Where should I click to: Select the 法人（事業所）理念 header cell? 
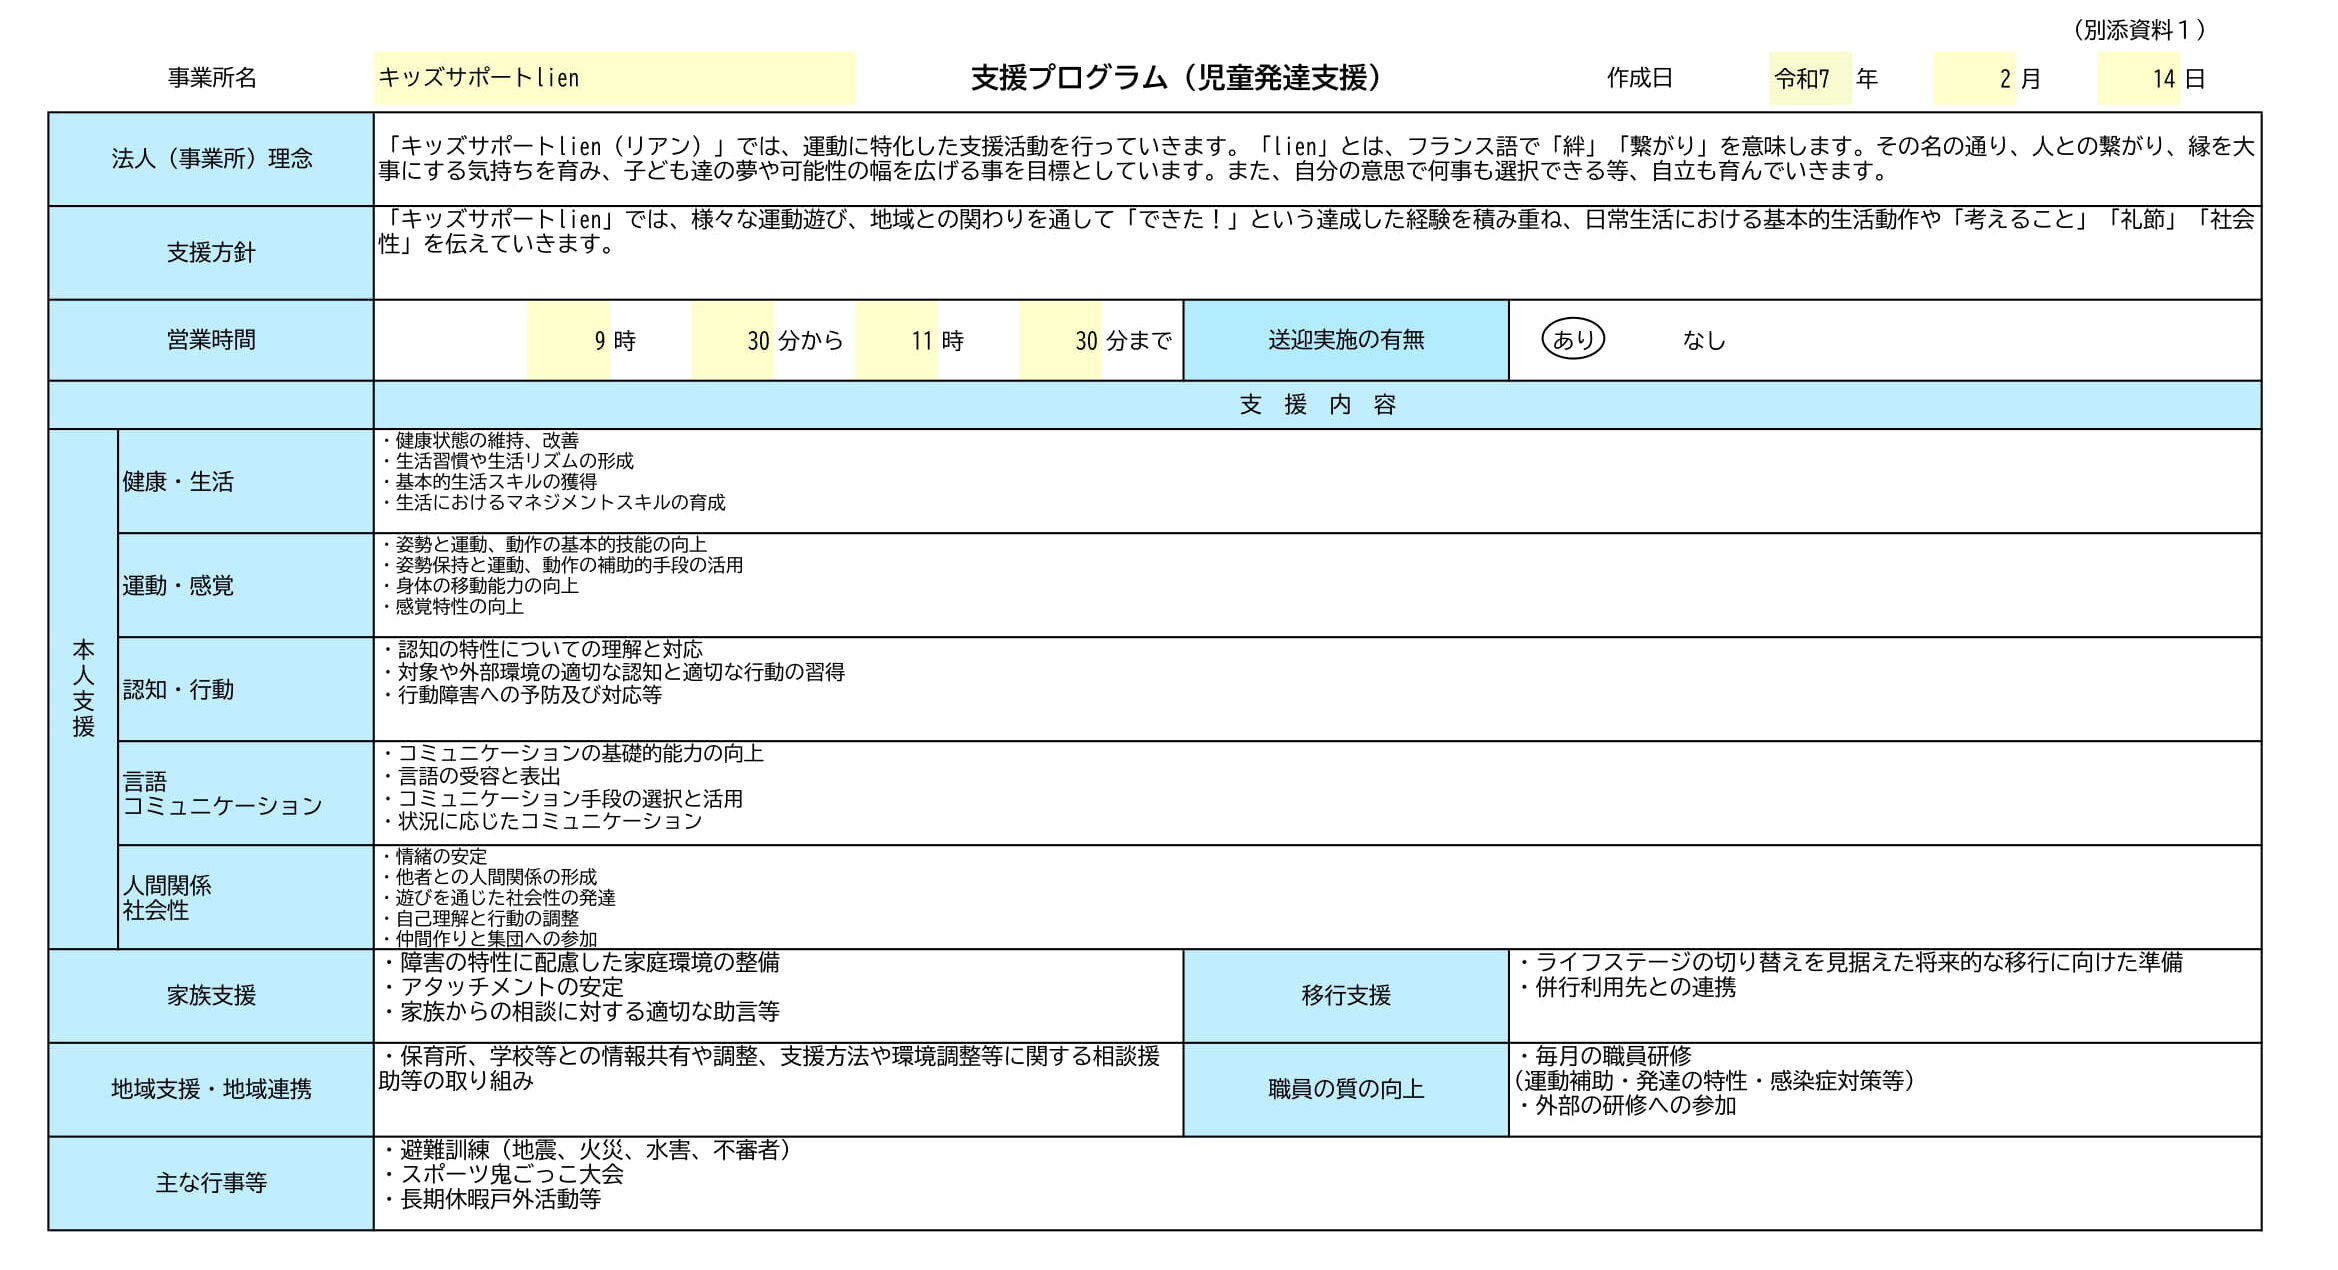[x=210, y=158]
